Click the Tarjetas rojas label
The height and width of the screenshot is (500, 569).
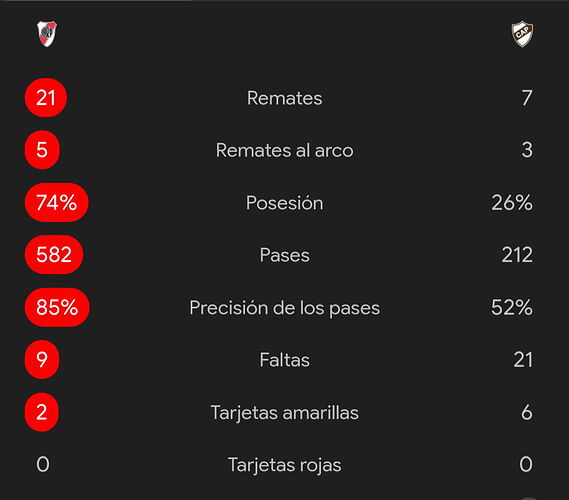[284, 465]
